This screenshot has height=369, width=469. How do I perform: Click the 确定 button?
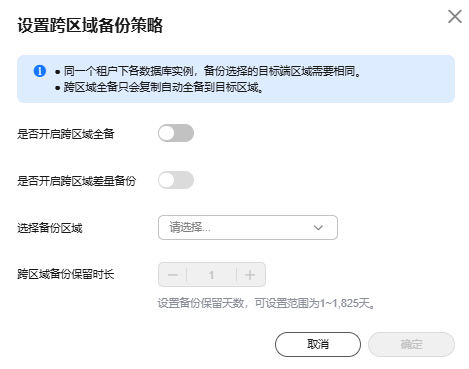tap(411, 344)
